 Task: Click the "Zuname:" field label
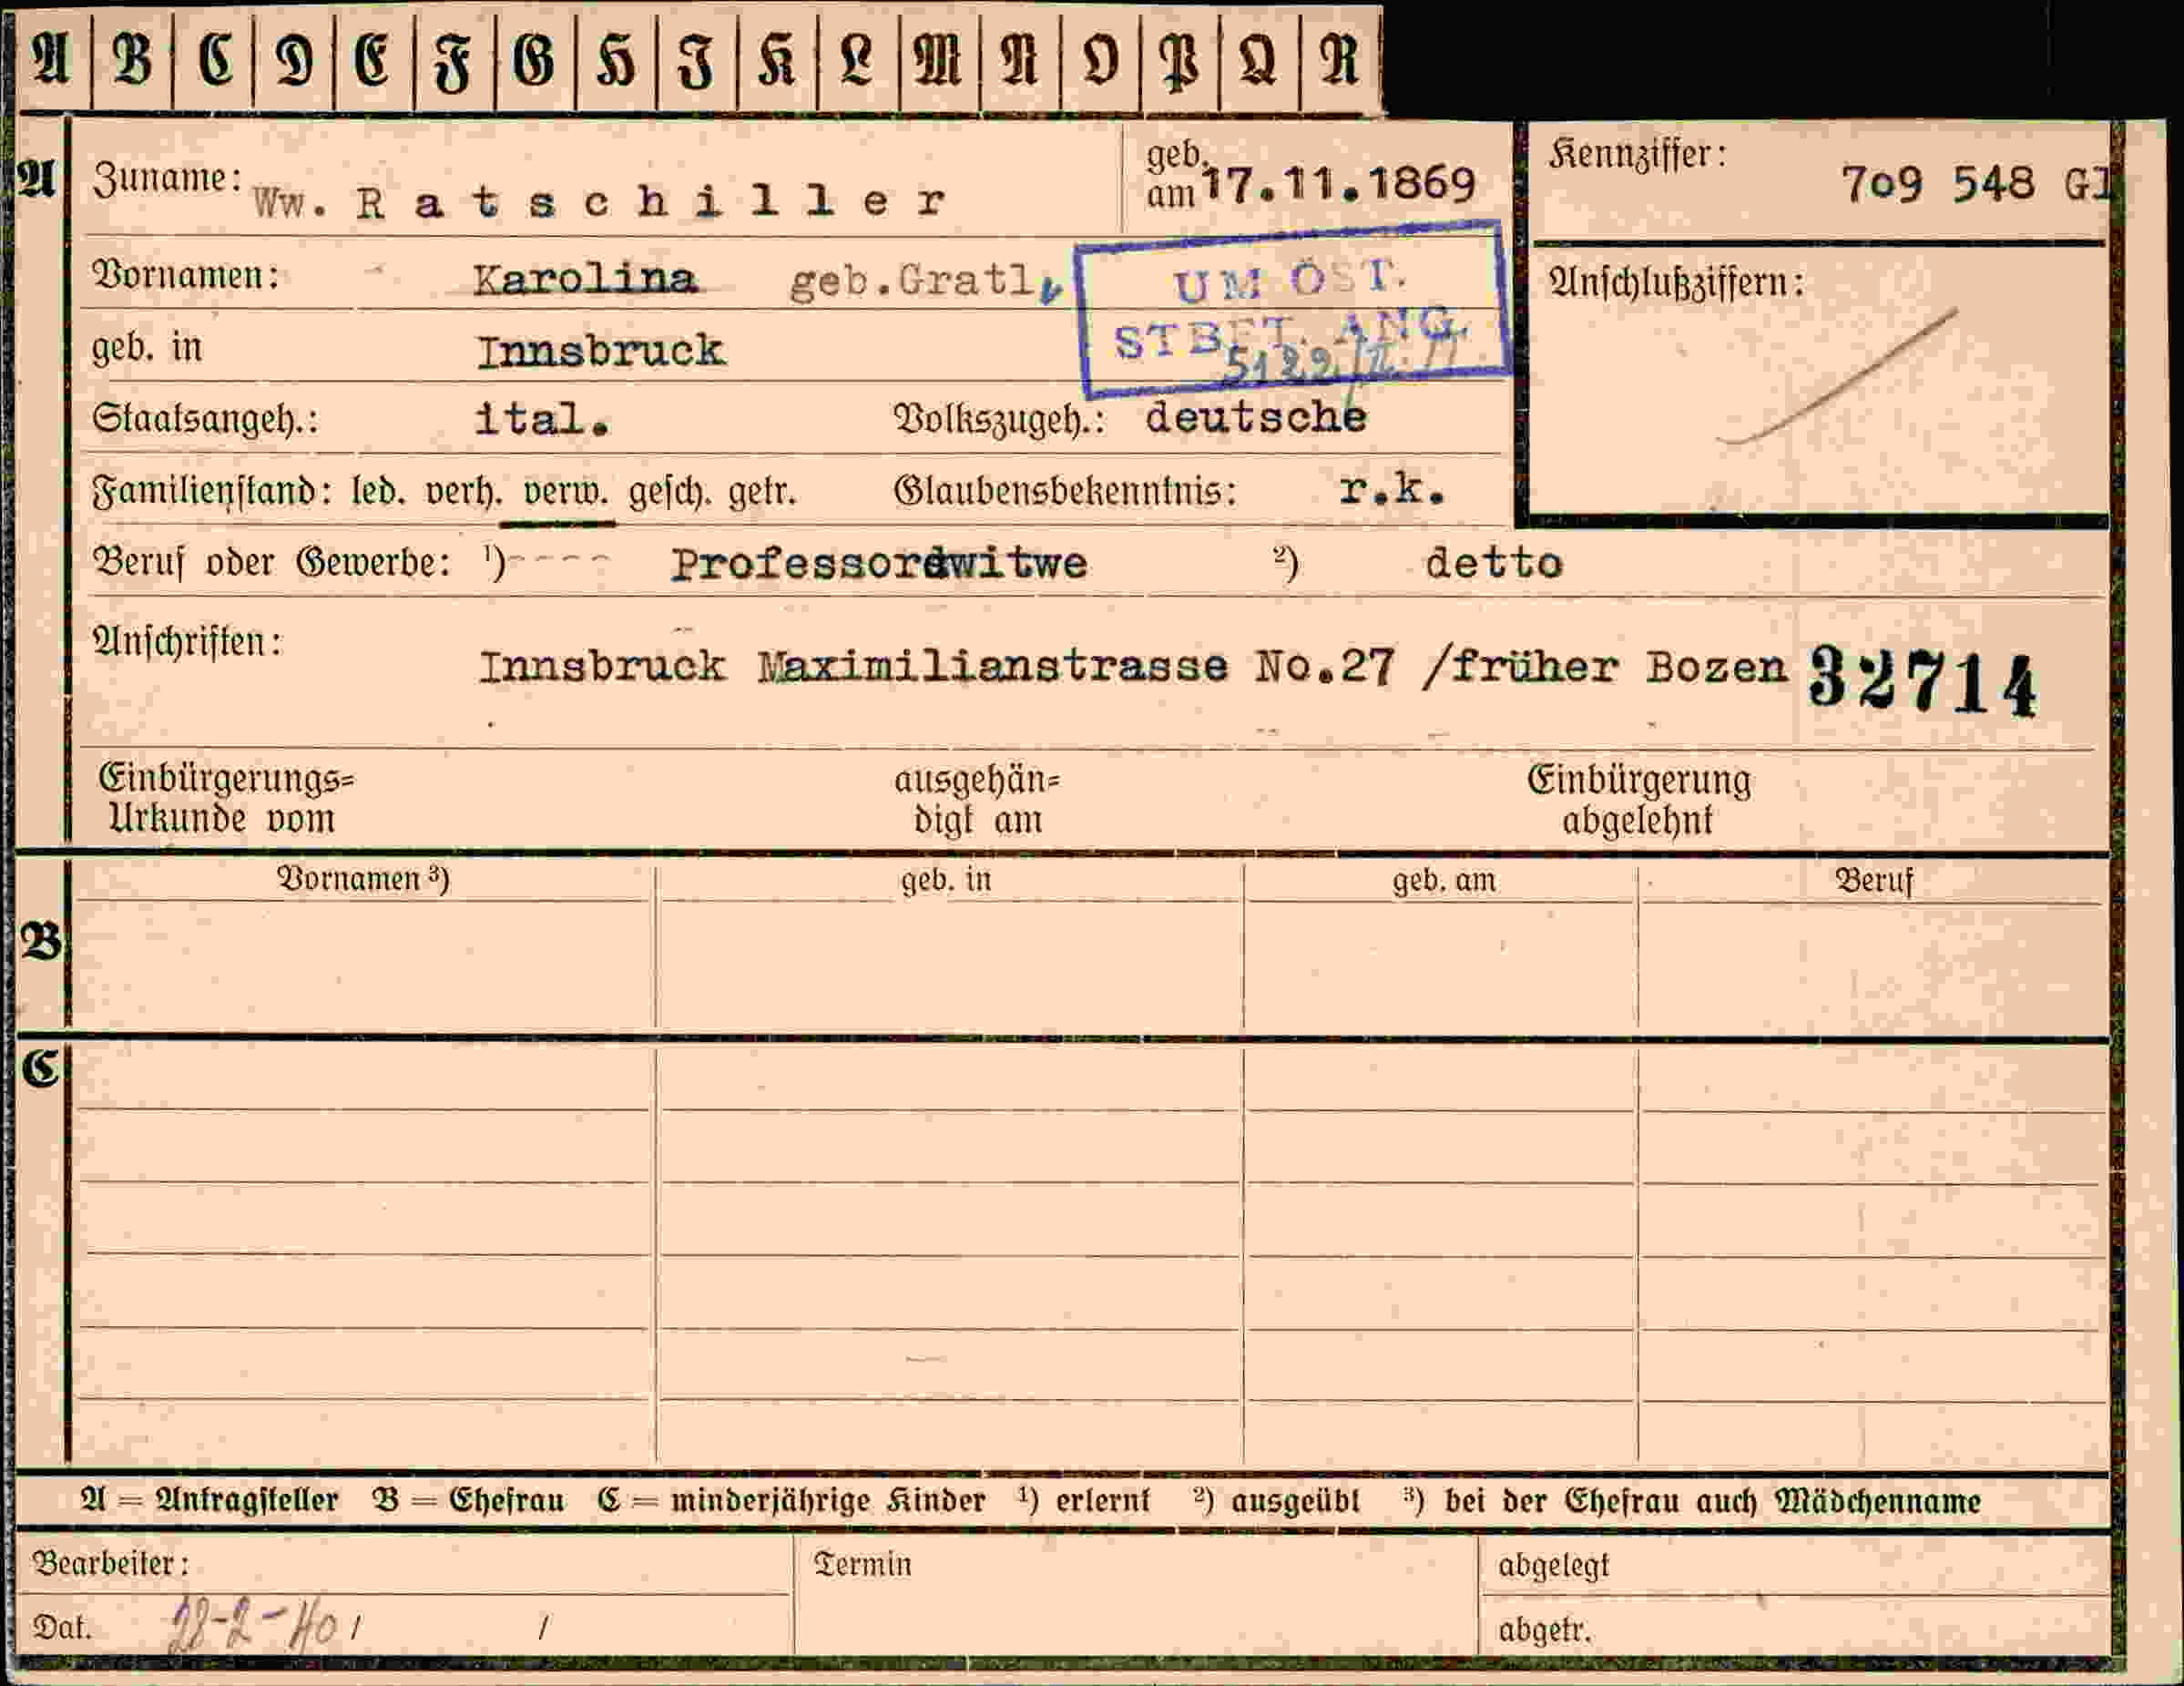pos(167,180)
